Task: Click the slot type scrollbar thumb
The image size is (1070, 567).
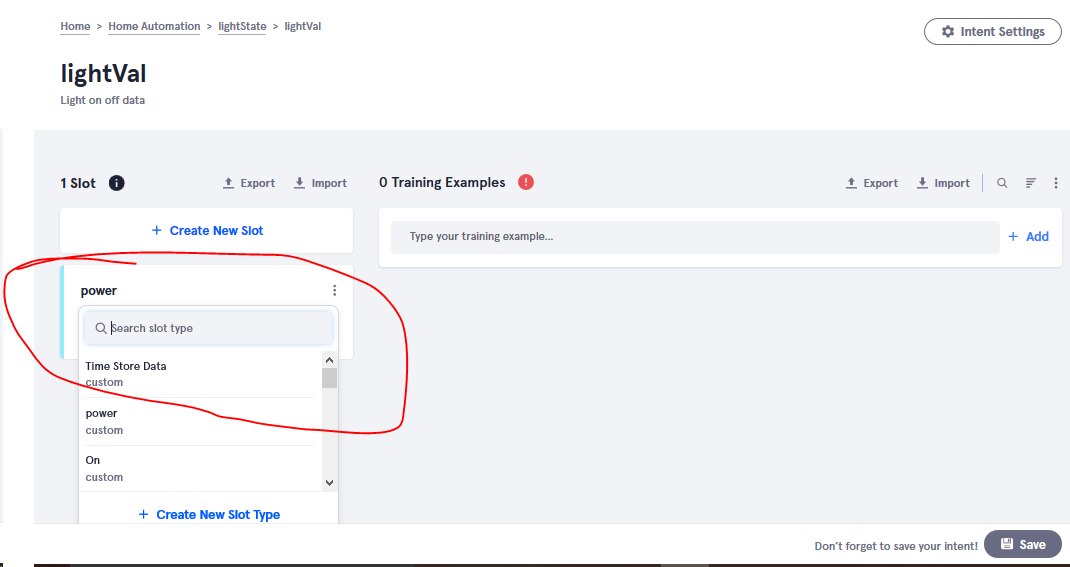Action: pos(329,378)
